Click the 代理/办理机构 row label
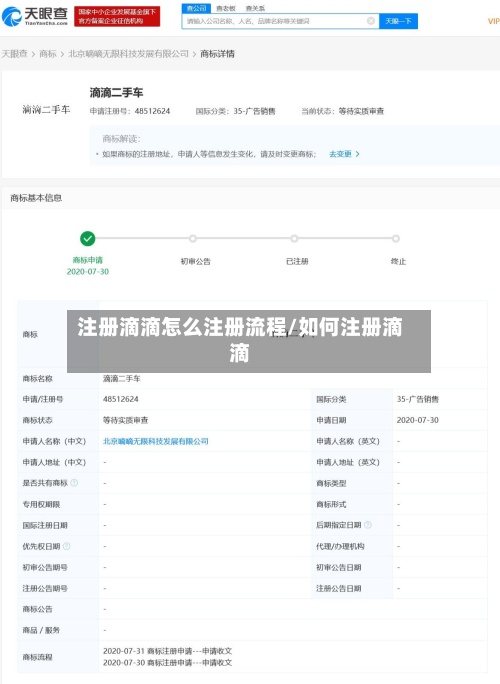Image resolution: width=500 pixels, height=684 pixels. click(x=340, y=546)
